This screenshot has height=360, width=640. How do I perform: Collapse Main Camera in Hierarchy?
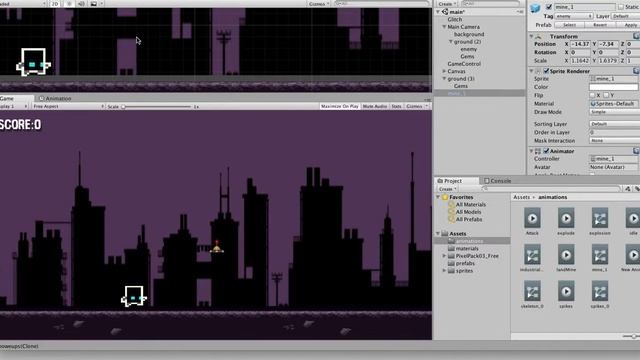[444, 27]
